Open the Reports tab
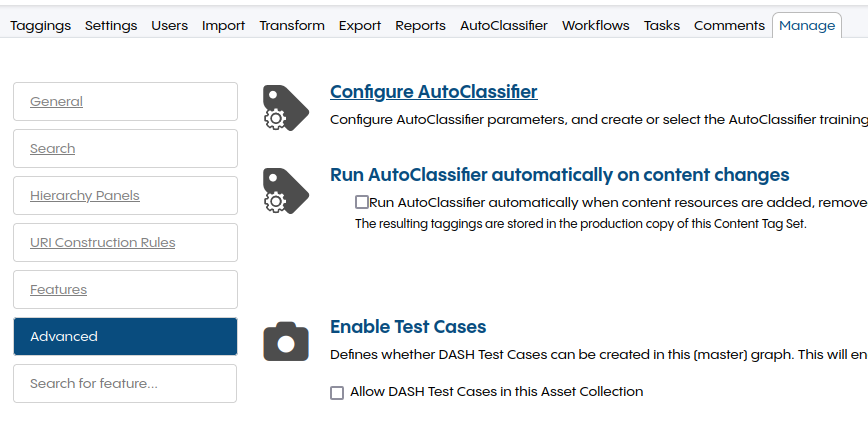The width and height of the screenshot is (868, 422). click(420, 25)
